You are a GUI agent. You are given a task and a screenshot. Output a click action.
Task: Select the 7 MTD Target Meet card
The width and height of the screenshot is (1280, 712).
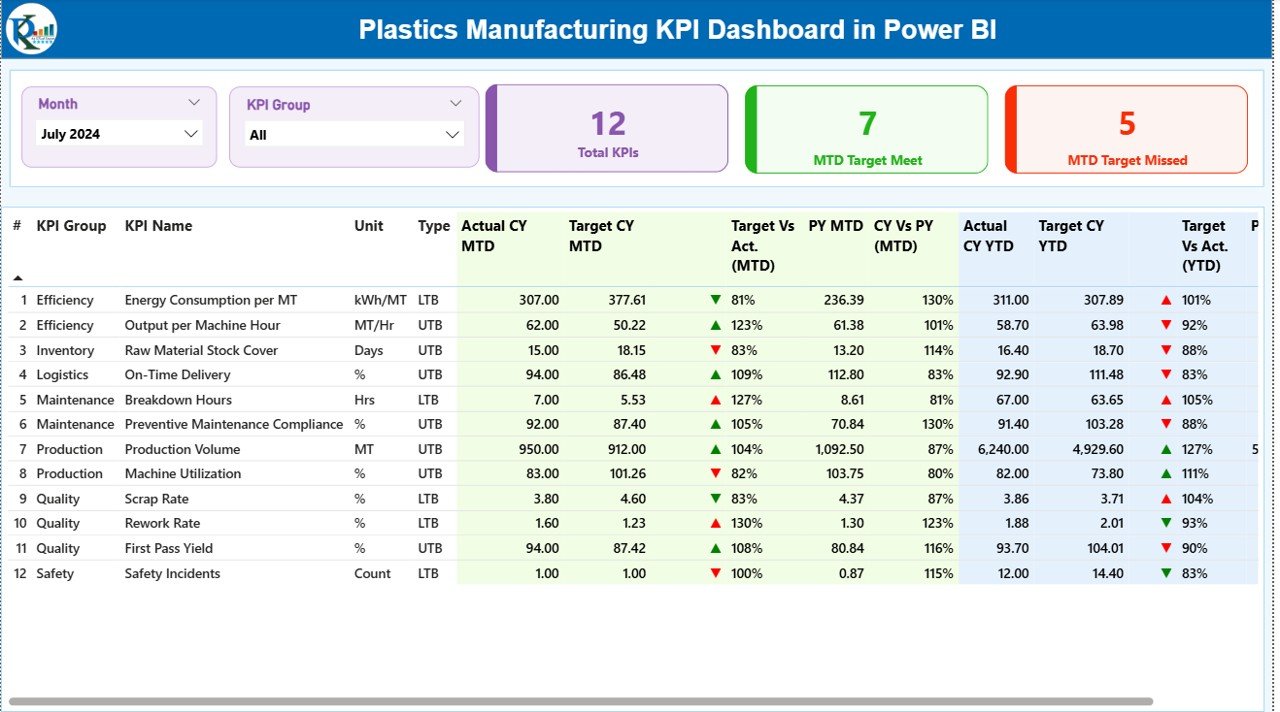(x=866, y=128)
